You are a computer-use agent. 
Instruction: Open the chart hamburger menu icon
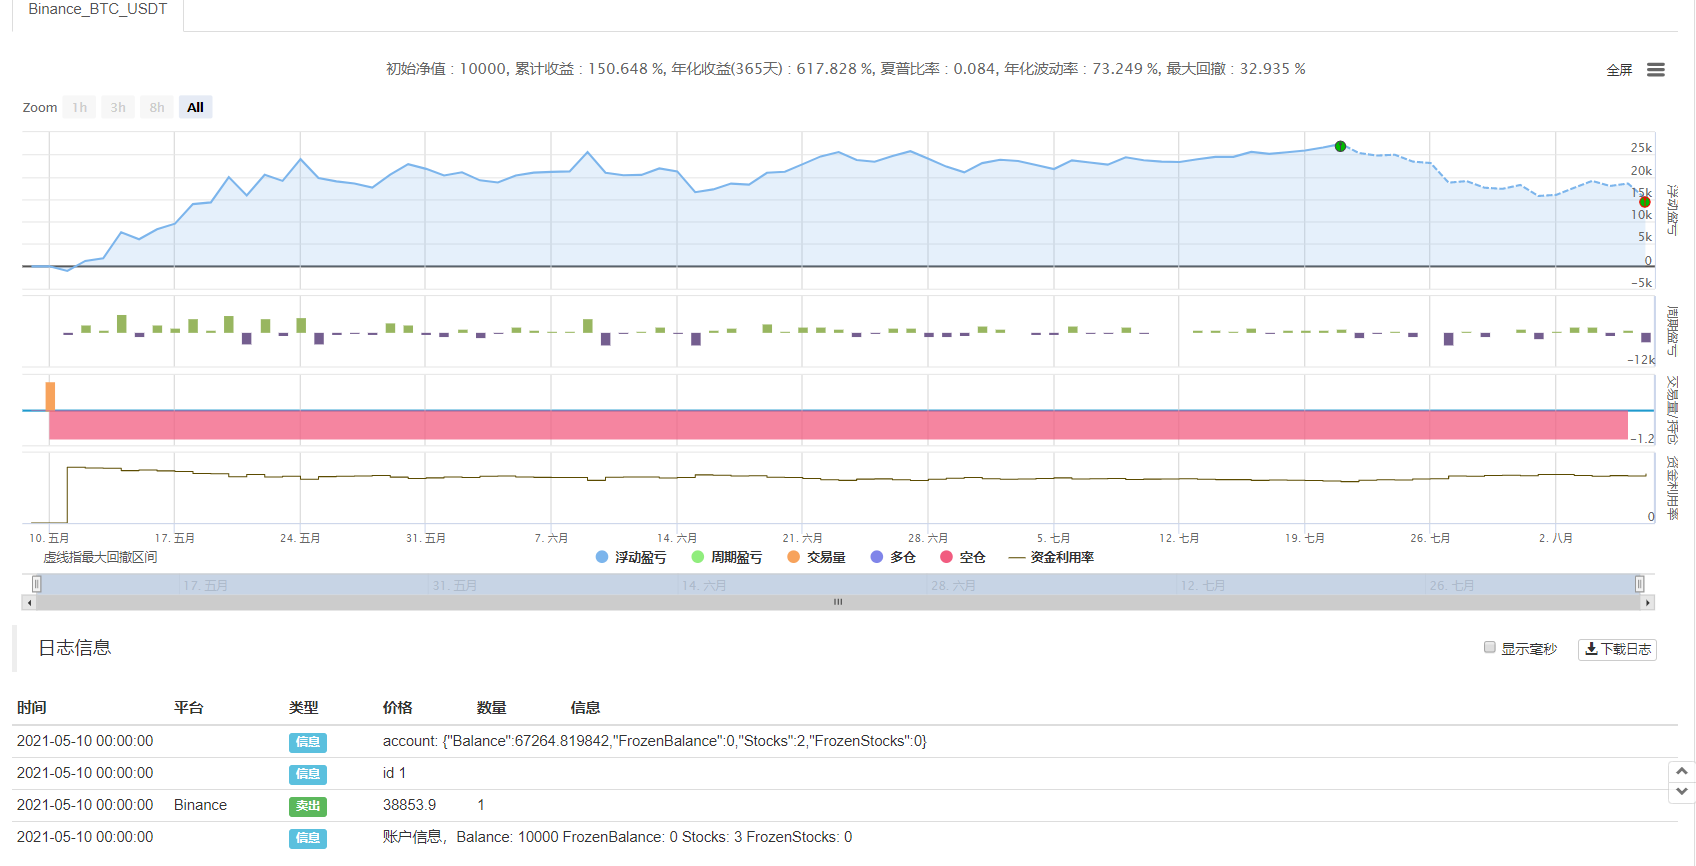[x=1656, y=70]
